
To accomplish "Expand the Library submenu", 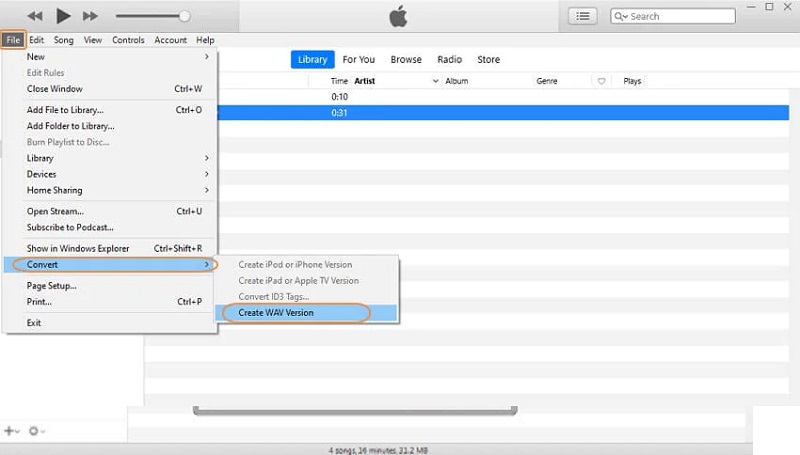I will click(x=110, y=158).
